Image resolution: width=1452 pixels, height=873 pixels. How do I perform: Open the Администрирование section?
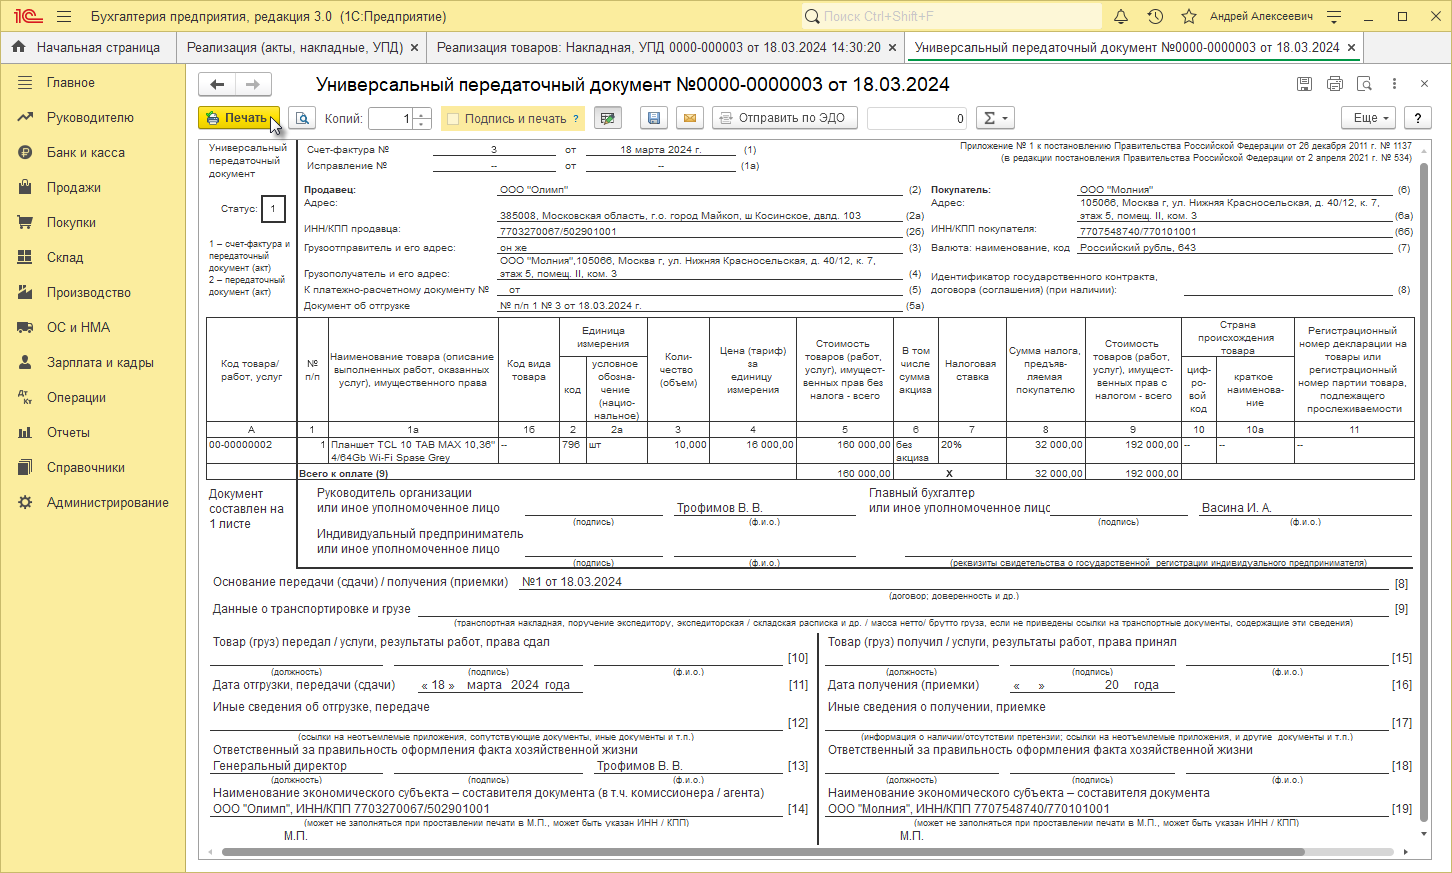pyautogui.click(x=93, y=503)
